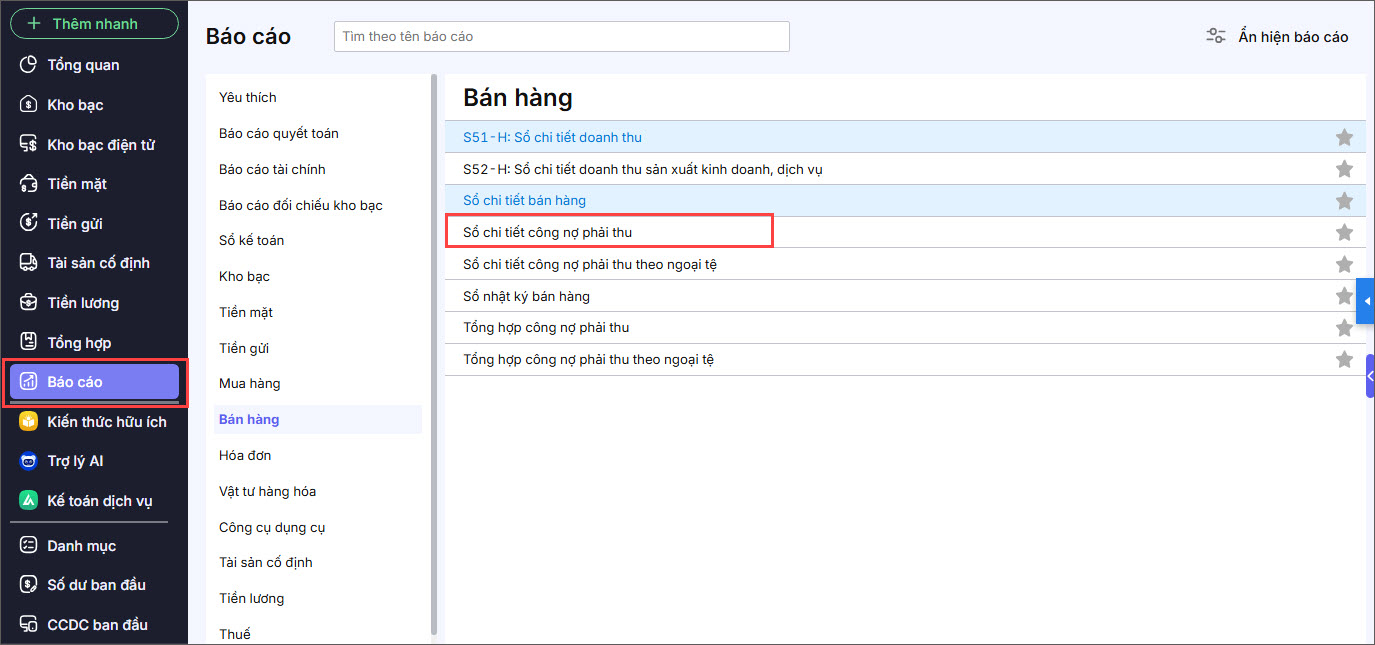The image size is (1375, 645).
Task: Open Tổng hợp công nợ phải thu report
Action: pyautogui.click(x=546, y=328)
